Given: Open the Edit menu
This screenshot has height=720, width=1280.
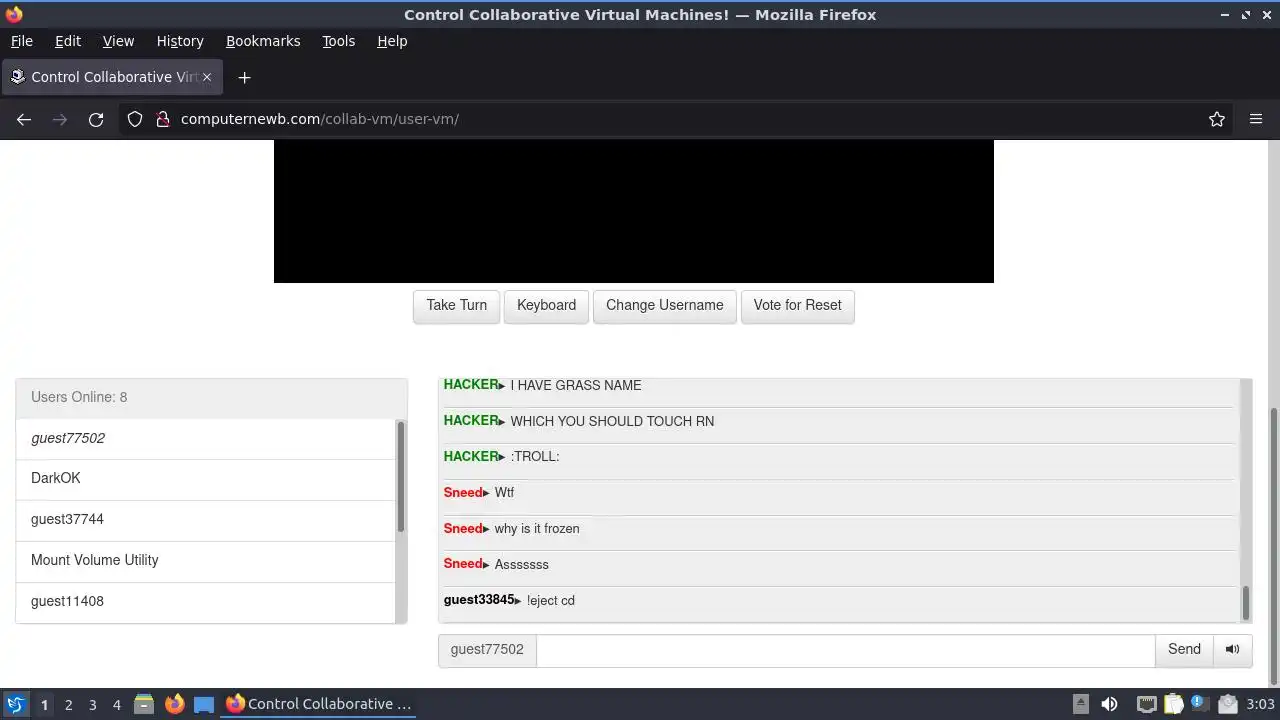Looking at the screenshot, I should click(x=68, y=41).
